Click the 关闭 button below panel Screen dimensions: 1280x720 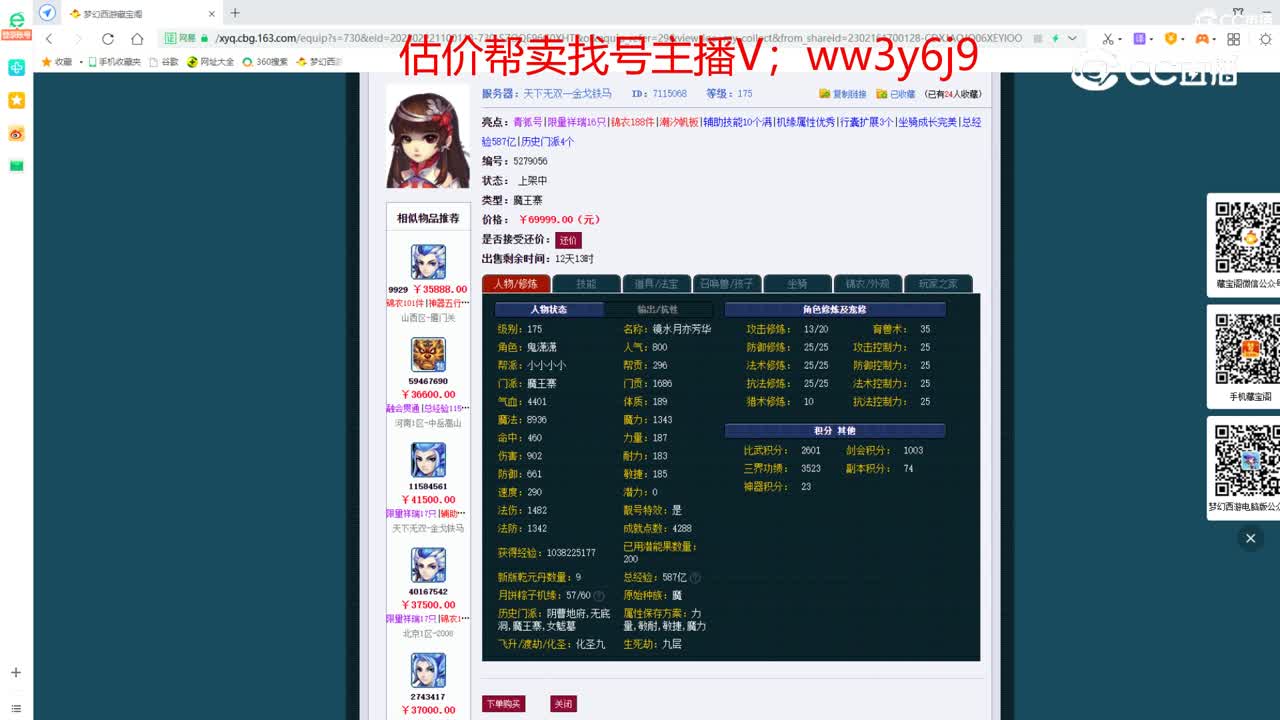(563, 704)
